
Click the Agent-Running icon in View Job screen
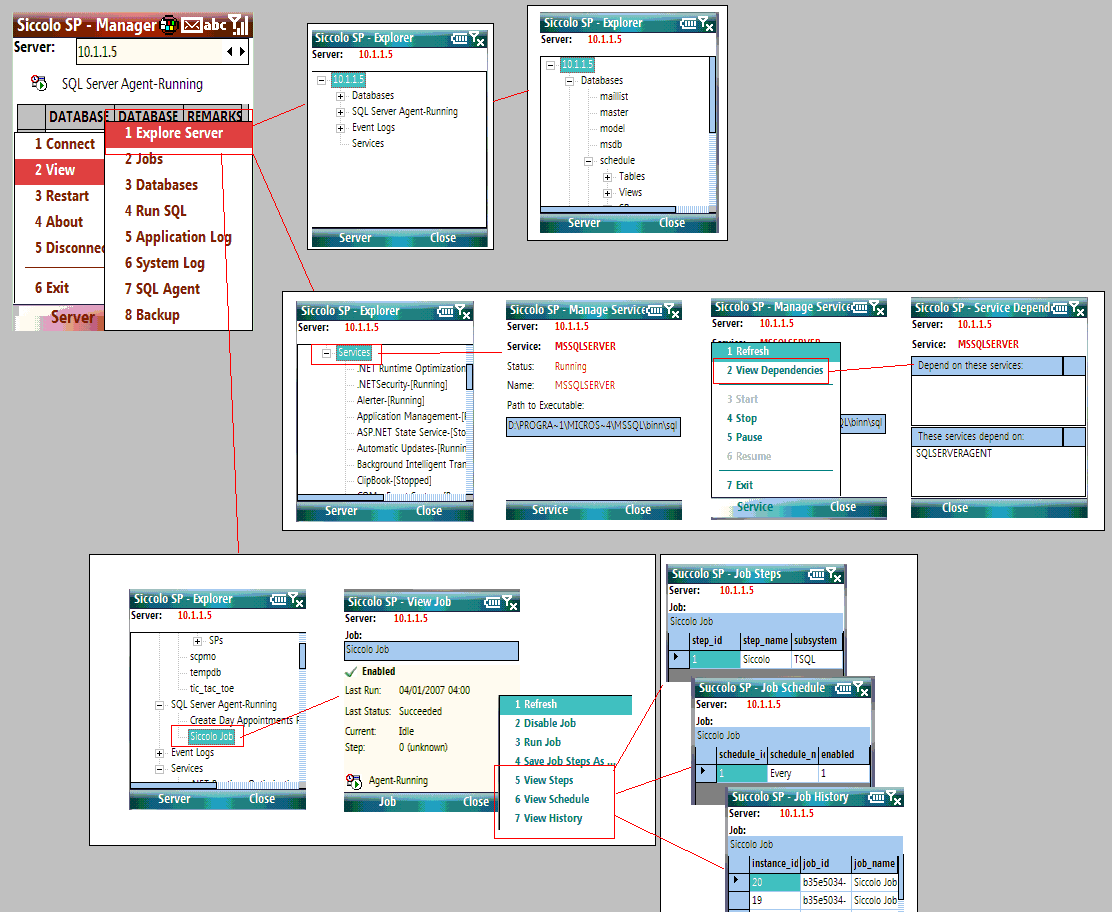pyautogui.click(x=353, y=781)
